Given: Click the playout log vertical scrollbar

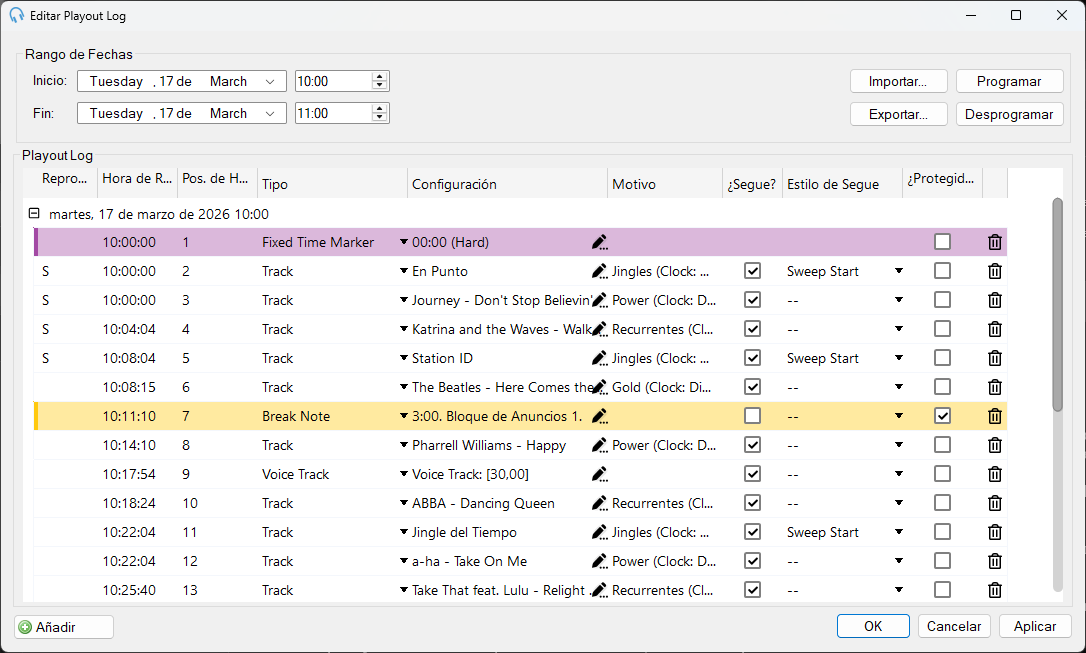Looking at the screenshot, I should (x=1057, y=305).
